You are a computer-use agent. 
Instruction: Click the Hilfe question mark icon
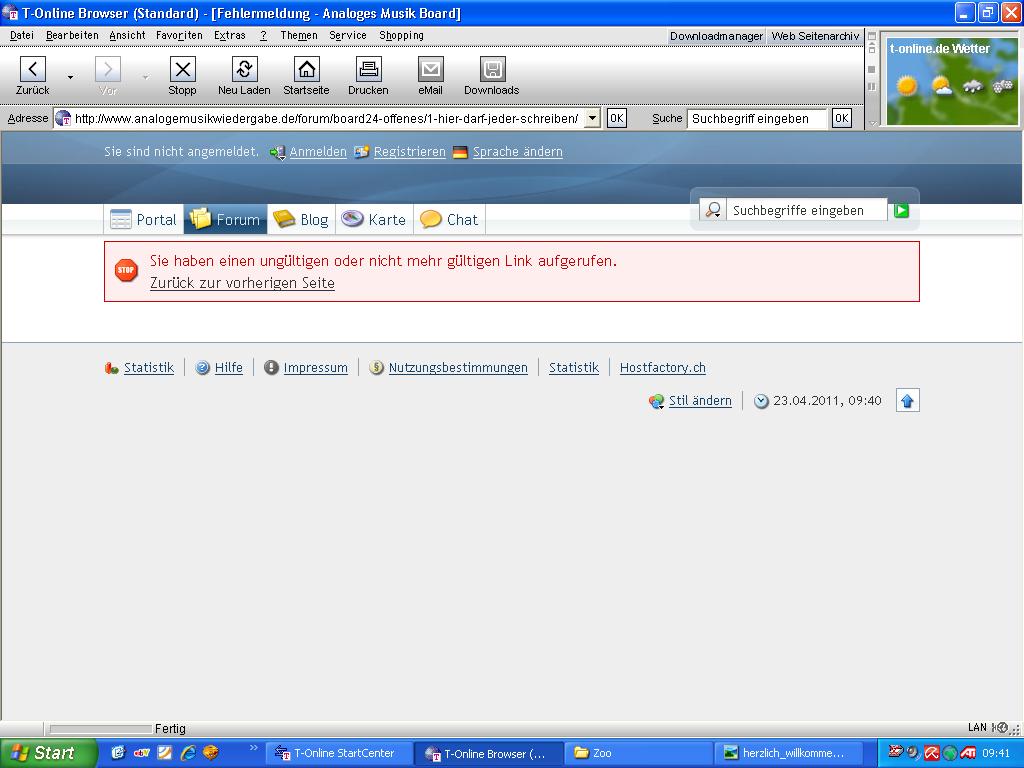click(202, 368)
